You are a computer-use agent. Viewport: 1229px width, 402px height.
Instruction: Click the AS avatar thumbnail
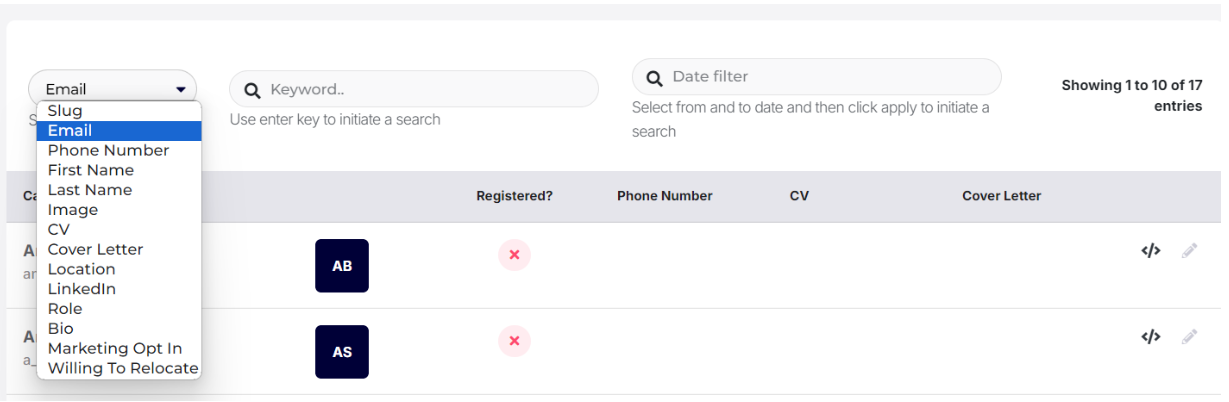342,352
